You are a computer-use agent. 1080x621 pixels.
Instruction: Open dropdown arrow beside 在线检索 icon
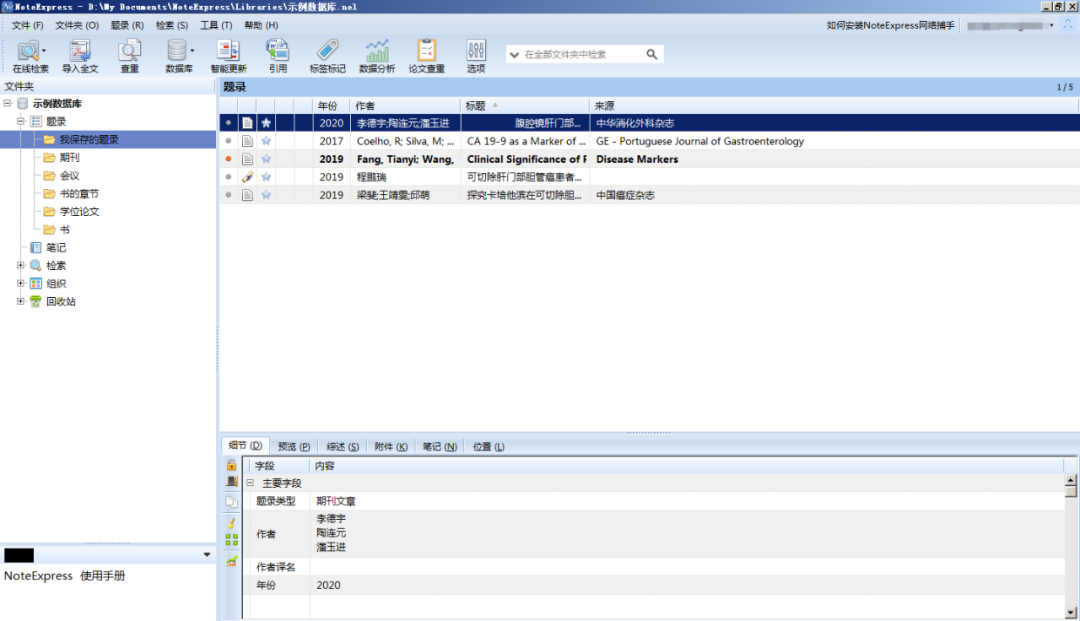44,50
